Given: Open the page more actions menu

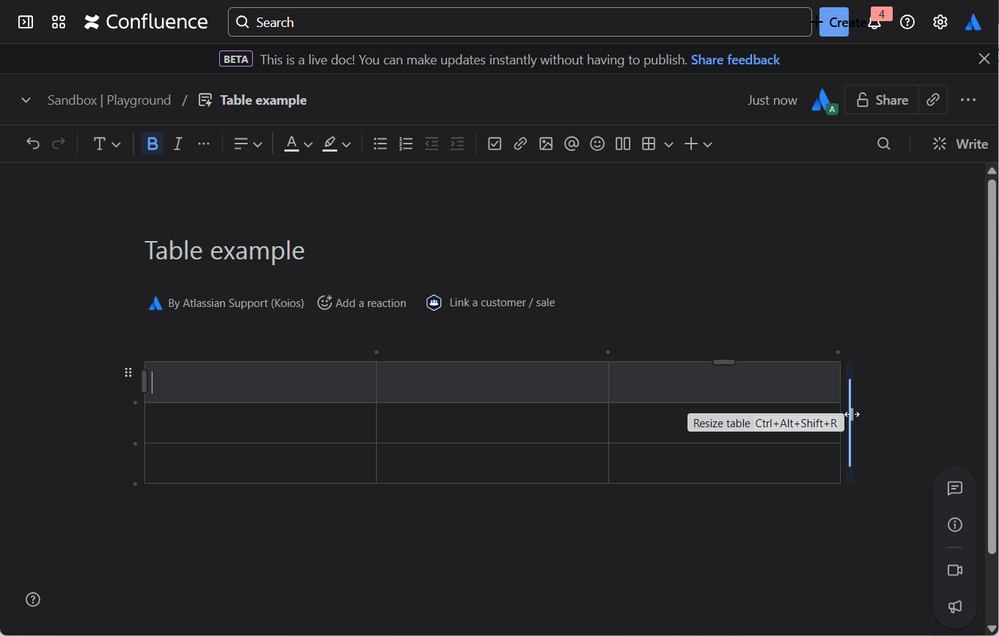Looking at the screenshot, I should pos(968,100).
